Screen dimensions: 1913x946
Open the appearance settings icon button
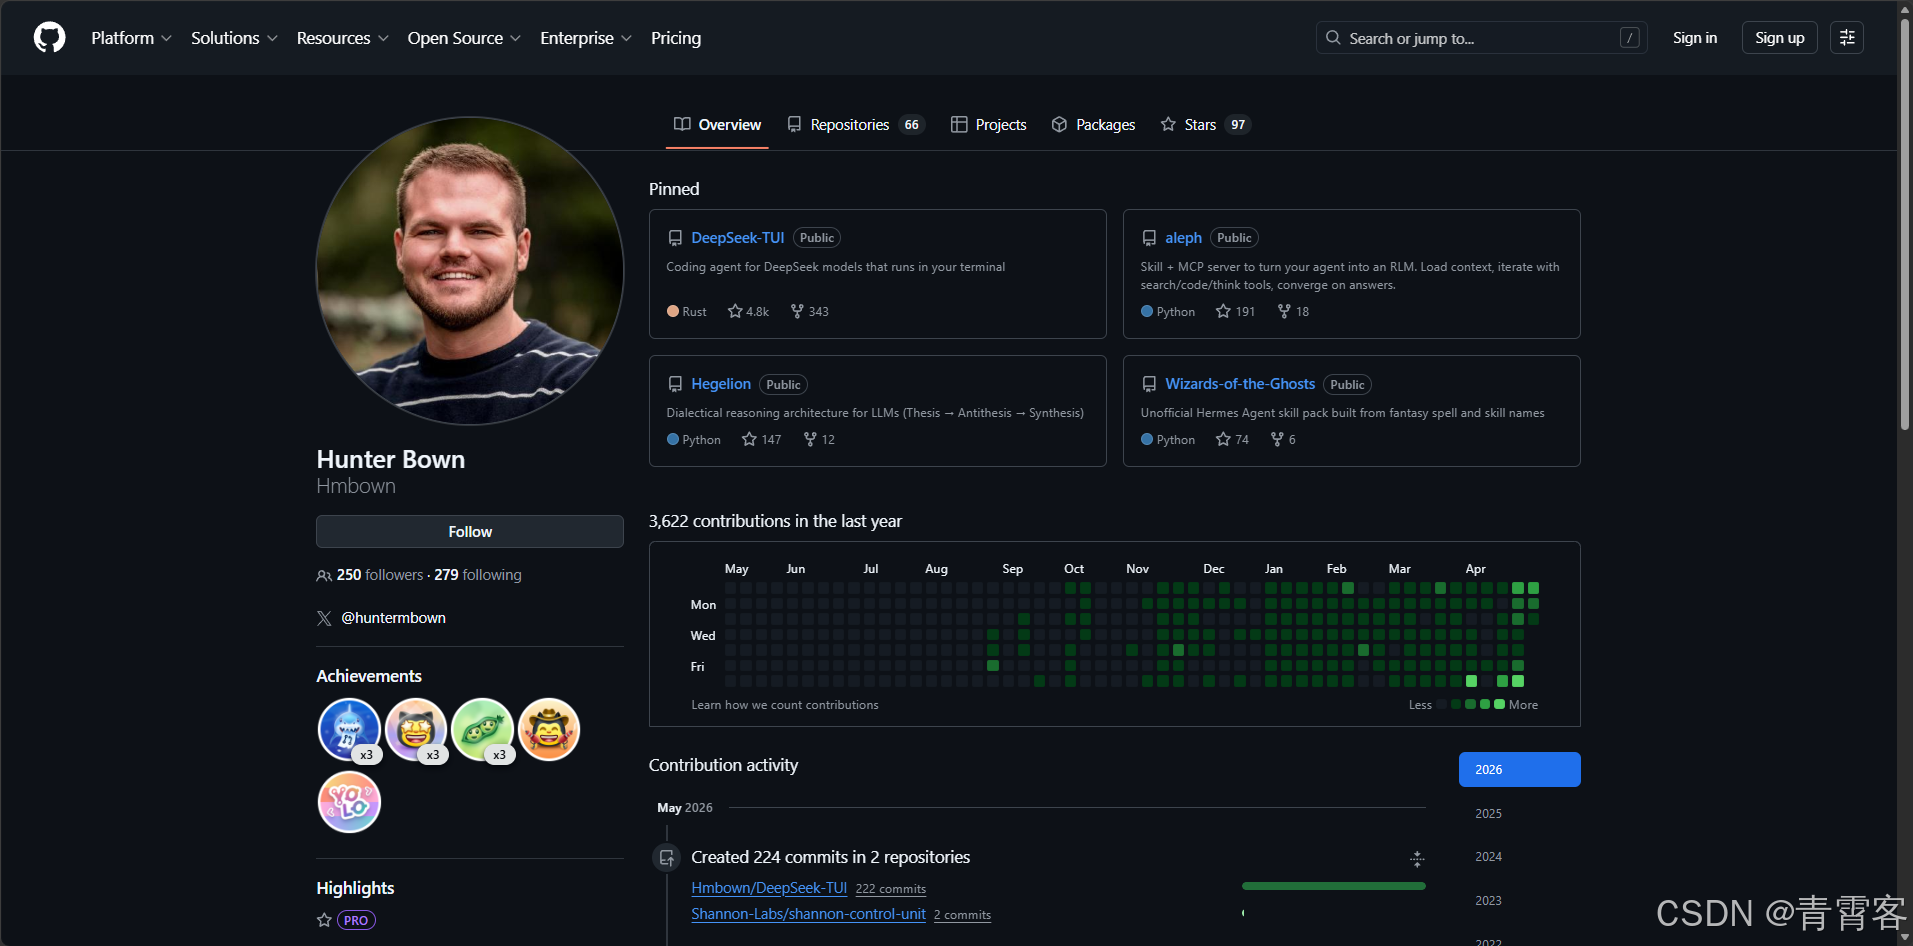pos(1847,38)
